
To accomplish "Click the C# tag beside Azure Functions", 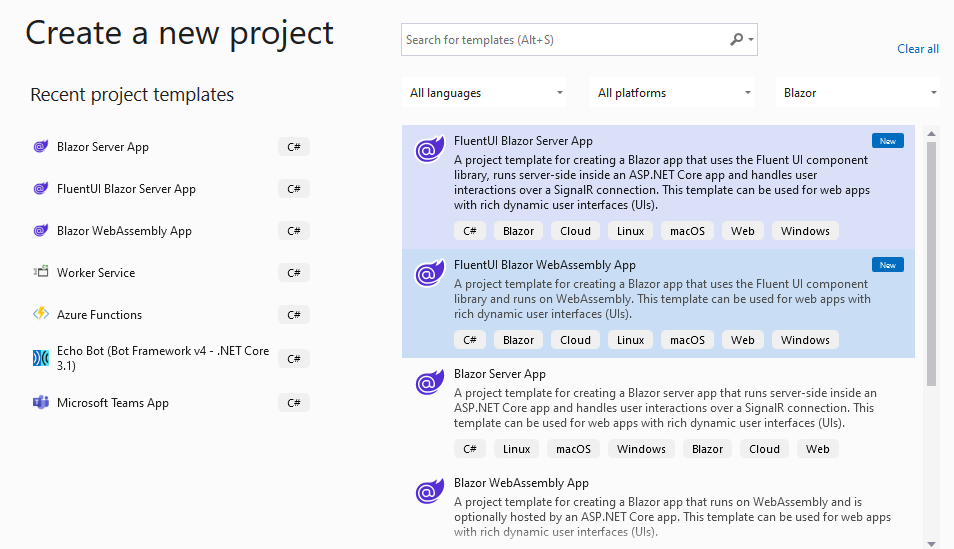I will tap(294, 315).
